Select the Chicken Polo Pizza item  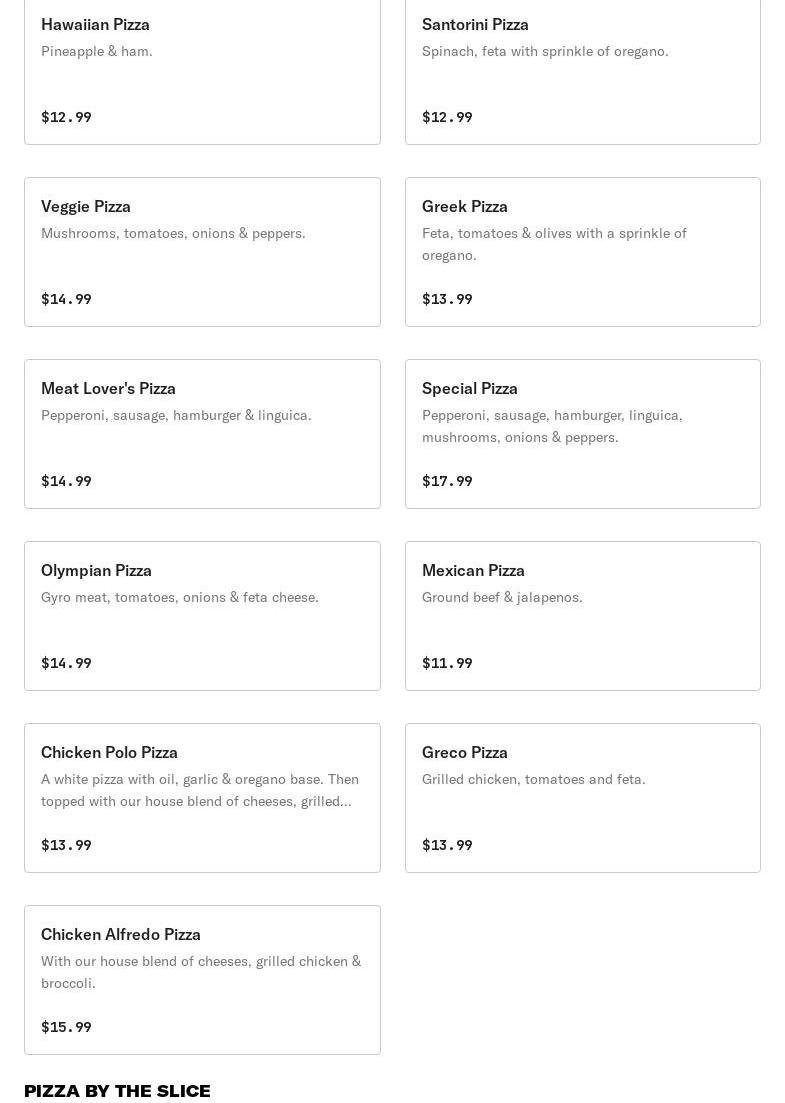pos(203,798)
